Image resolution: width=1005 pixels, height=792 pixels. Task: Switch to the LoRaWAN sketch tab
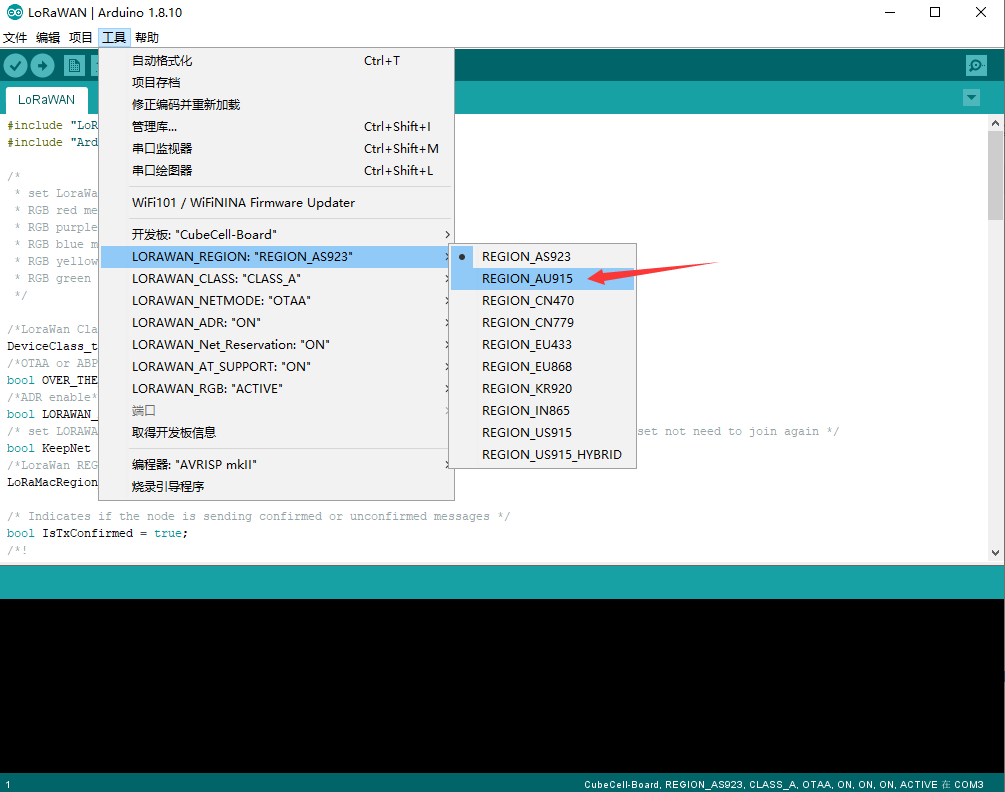pyautogui.click(x=46, y=100)
